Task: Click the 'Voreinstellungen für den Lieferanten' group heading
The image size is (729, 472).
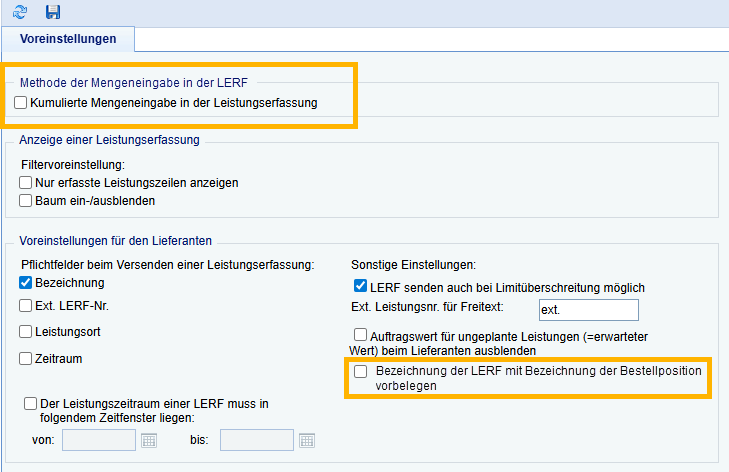Action: [119, 242]
